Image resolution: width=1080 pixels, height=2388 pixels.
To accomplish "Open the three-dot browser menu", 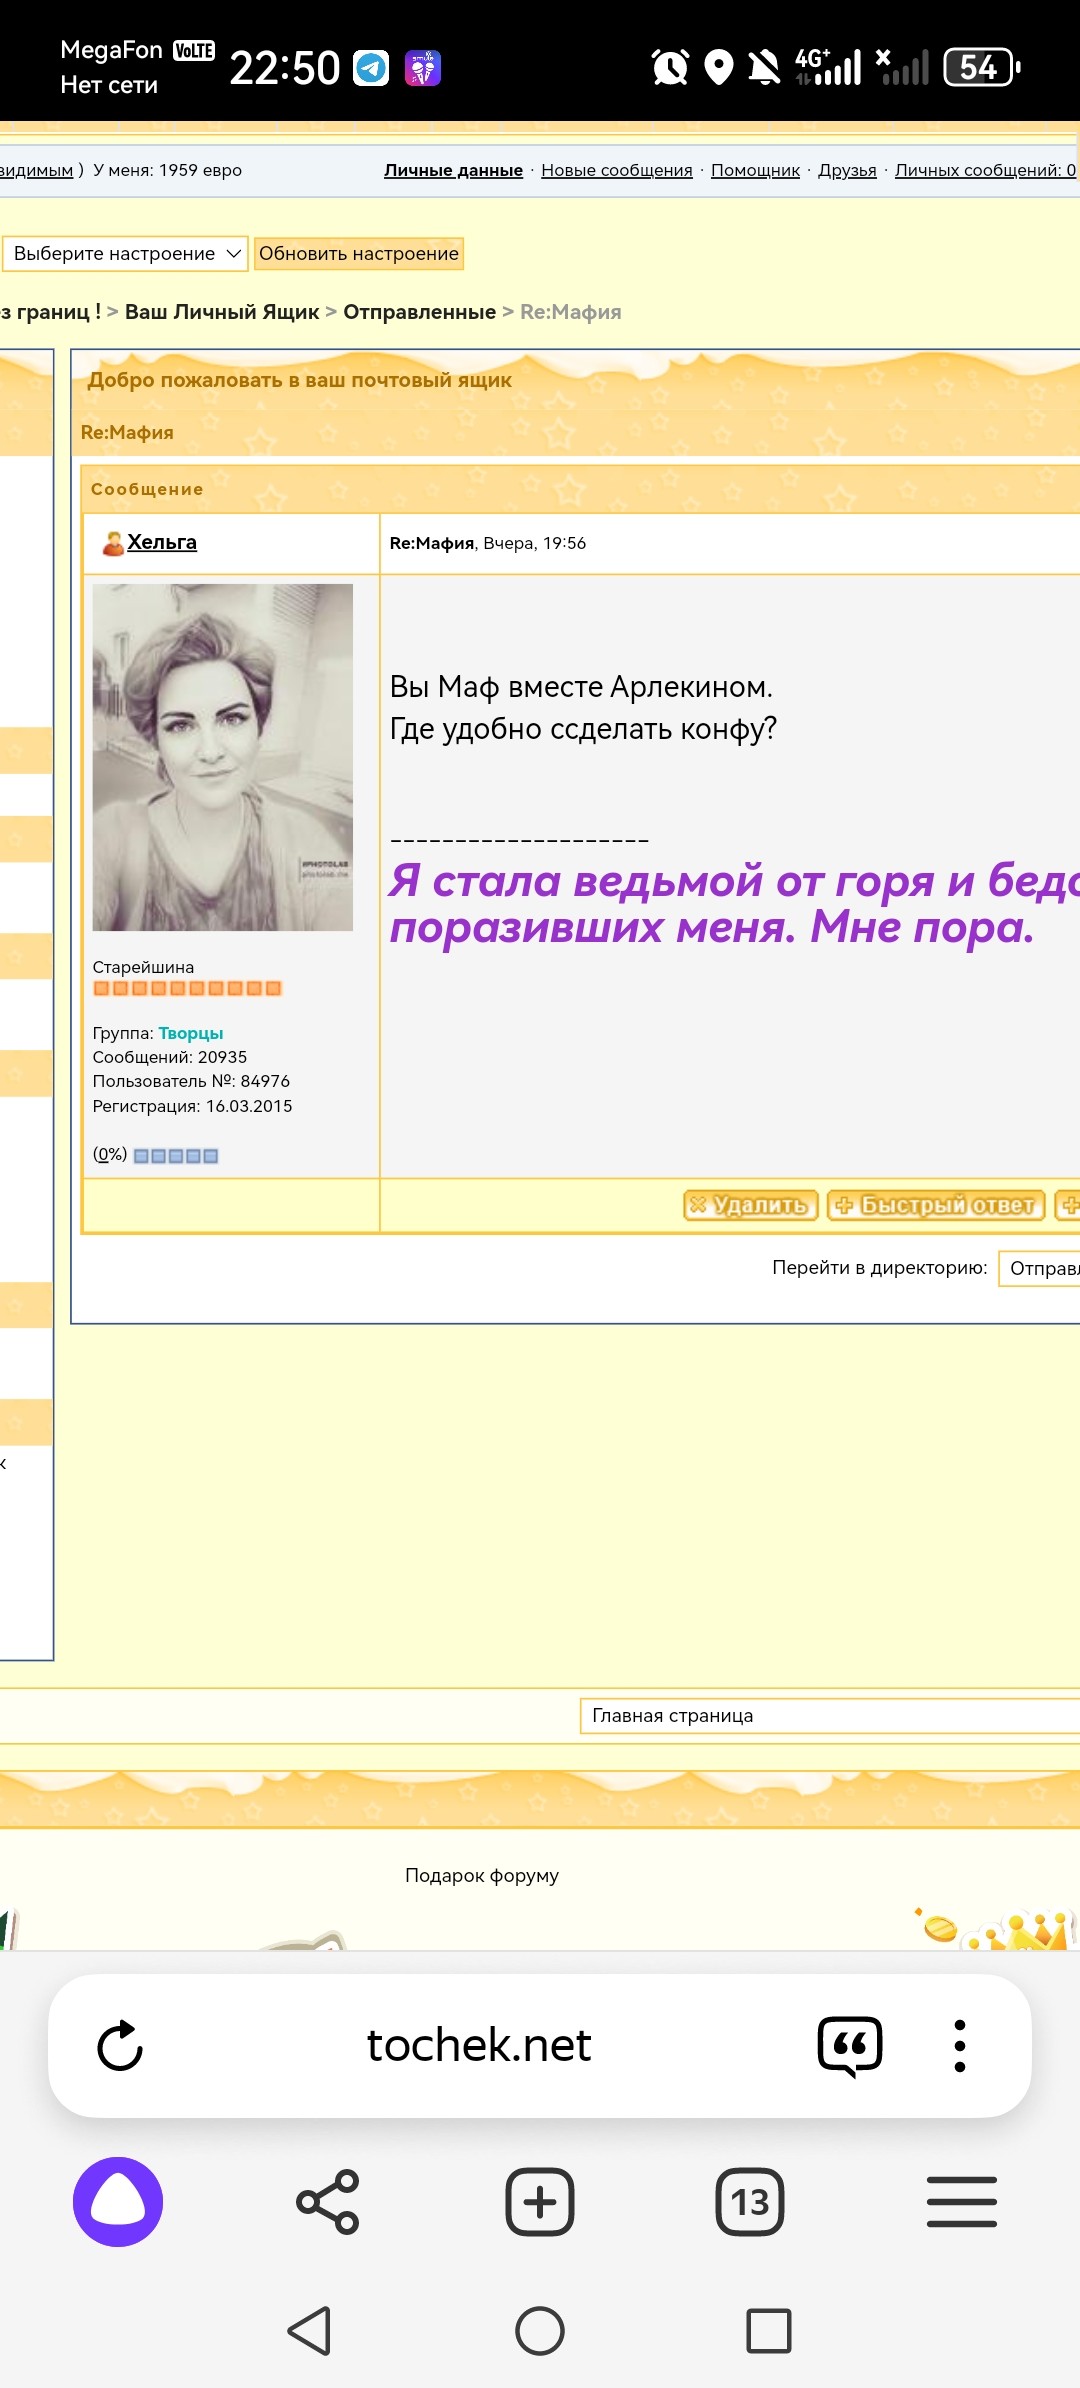I will 960,2045.
